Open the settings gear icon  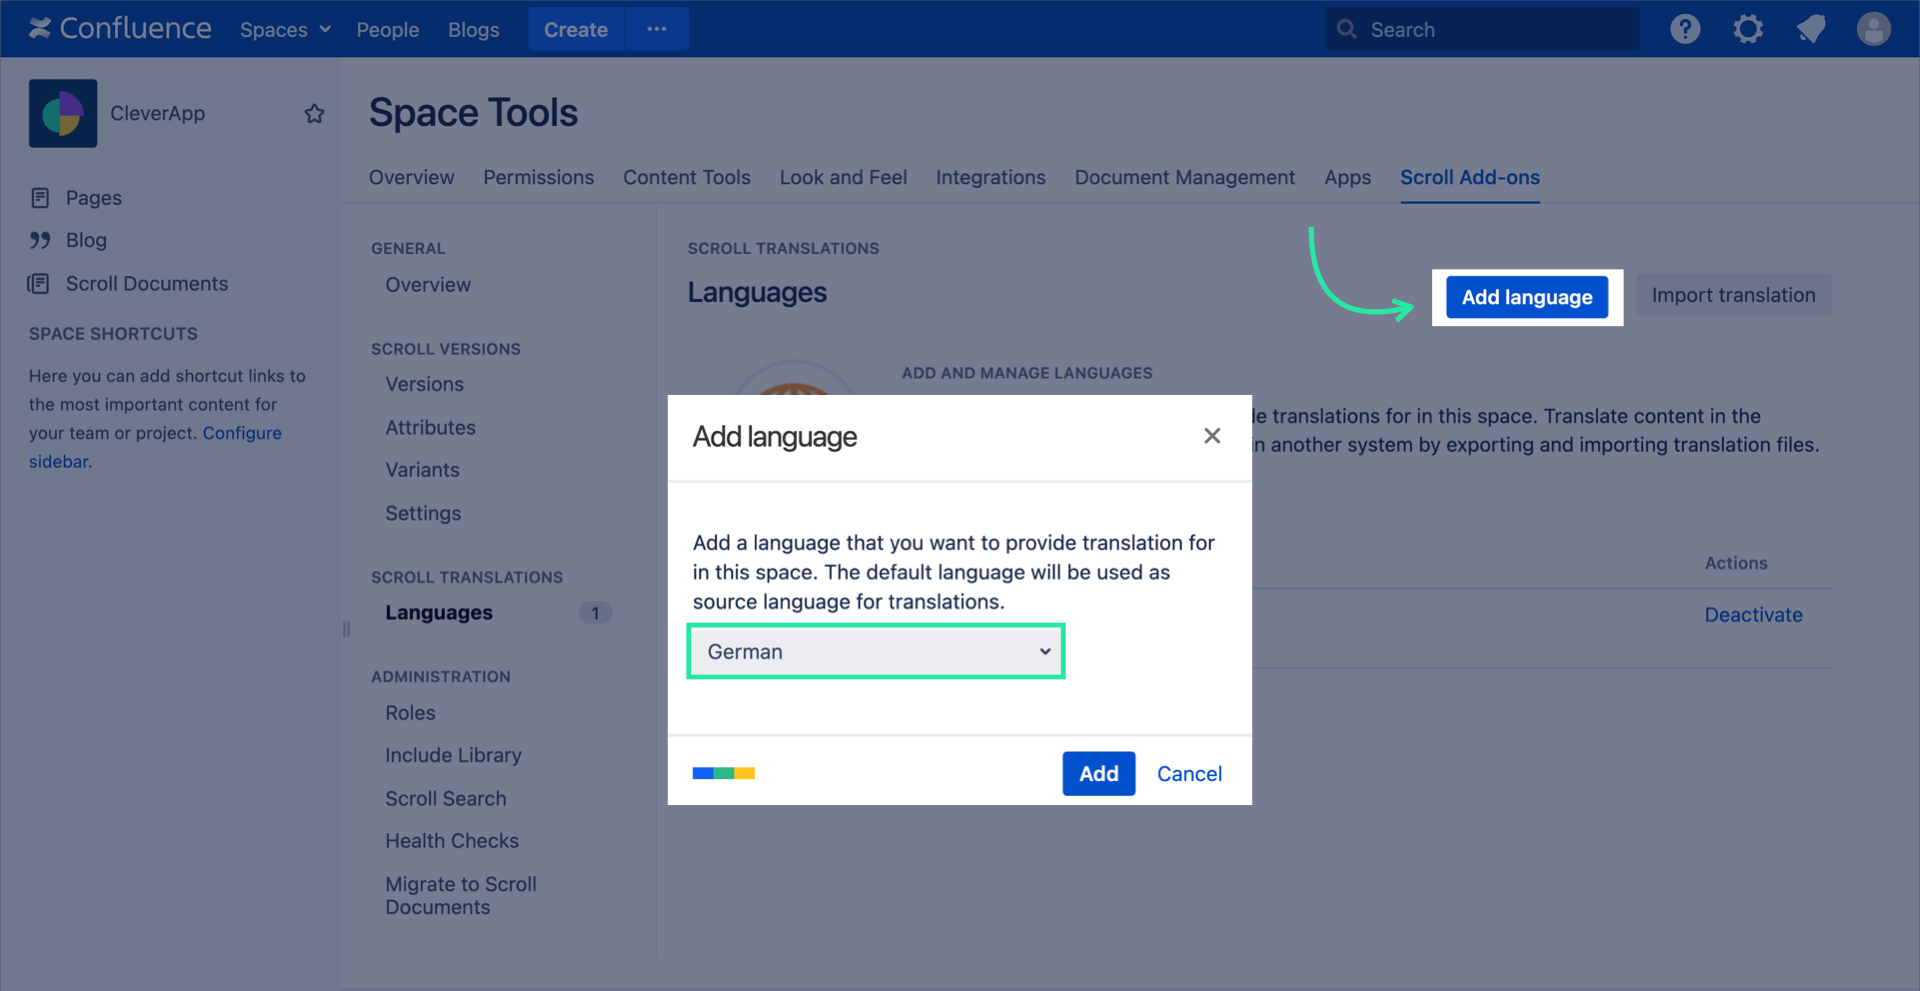[x=1747, y=29]
